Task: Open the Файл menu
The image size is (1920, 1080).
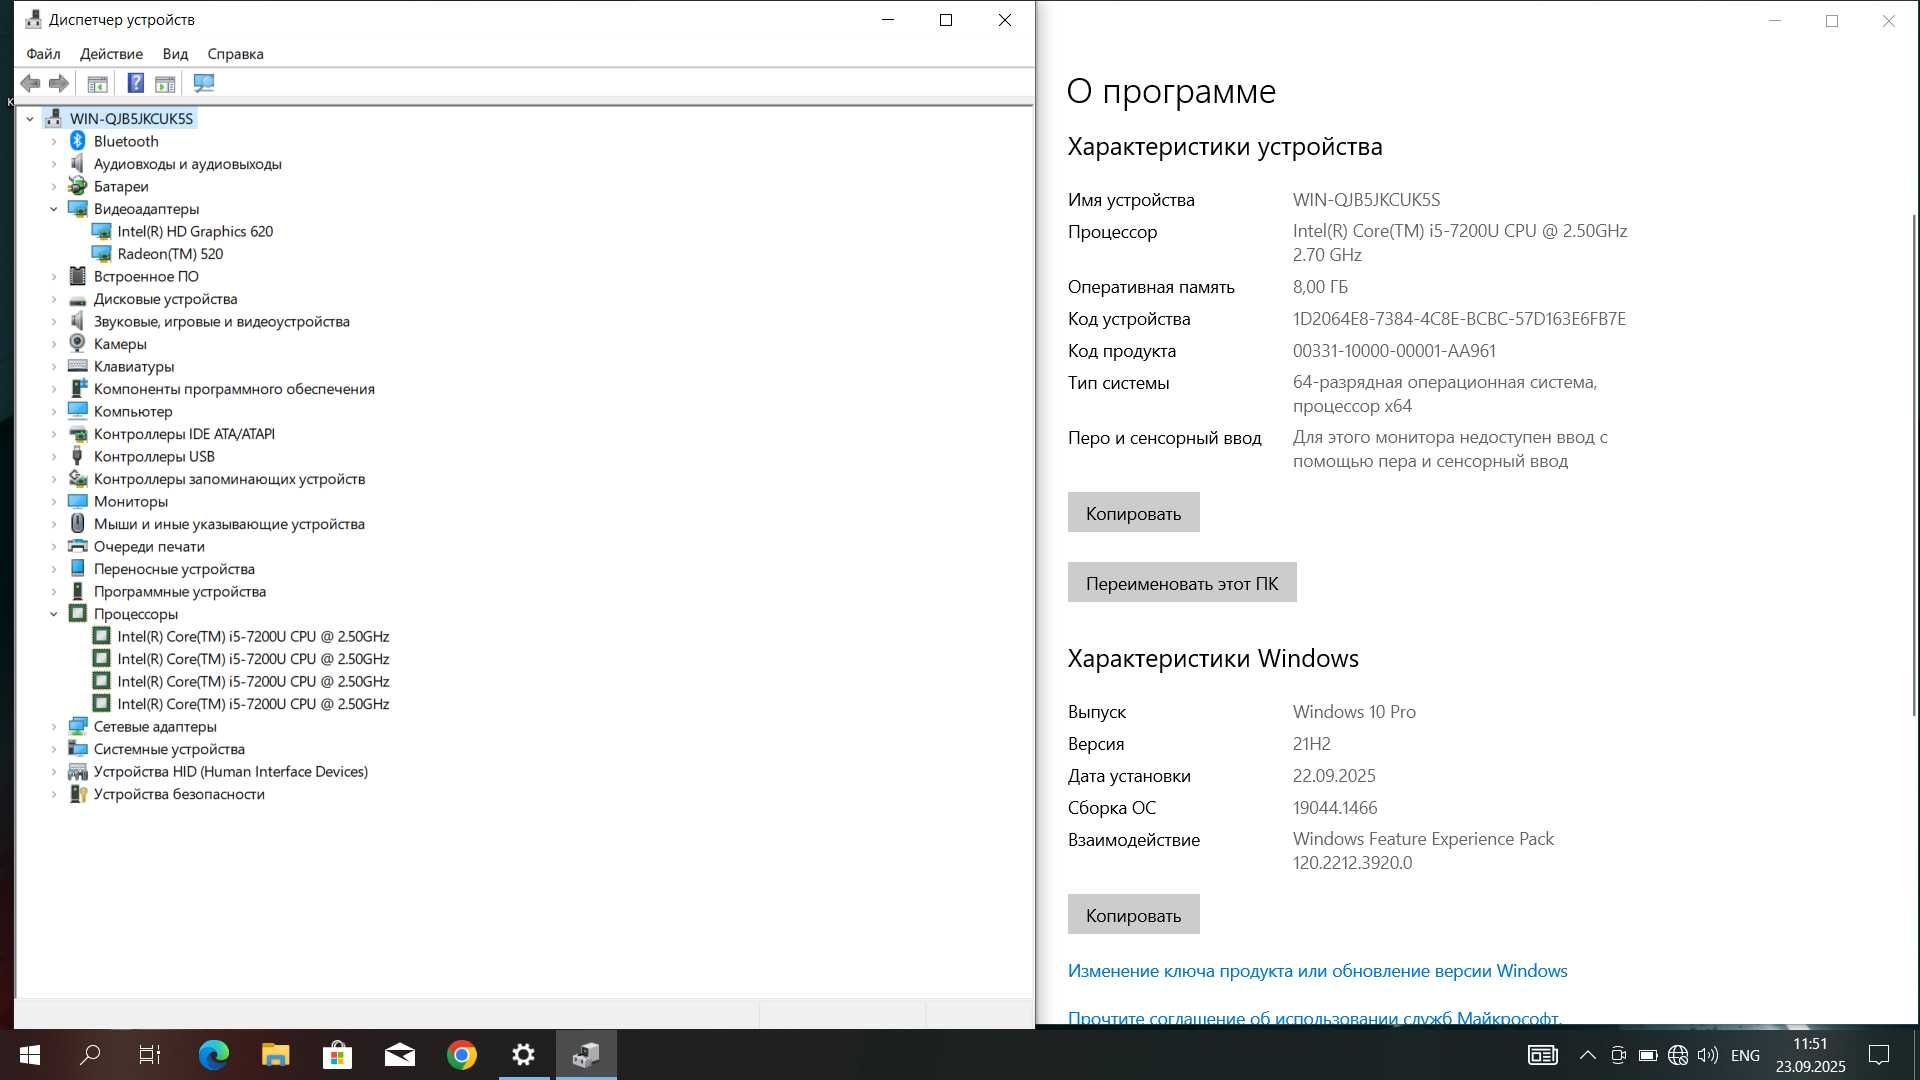Action: 43,54
